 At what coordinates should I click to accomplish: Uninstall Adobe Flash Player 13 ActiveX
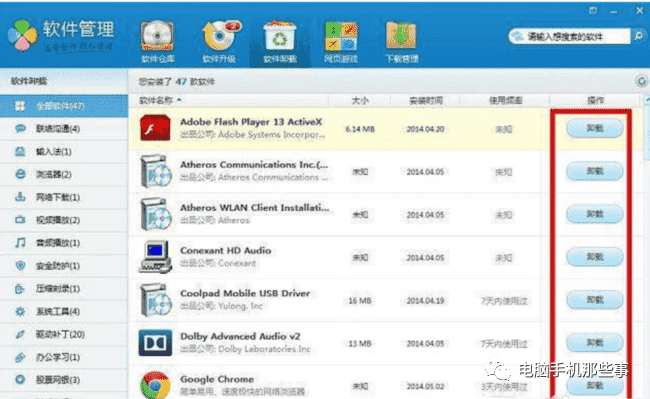[594, 128]
